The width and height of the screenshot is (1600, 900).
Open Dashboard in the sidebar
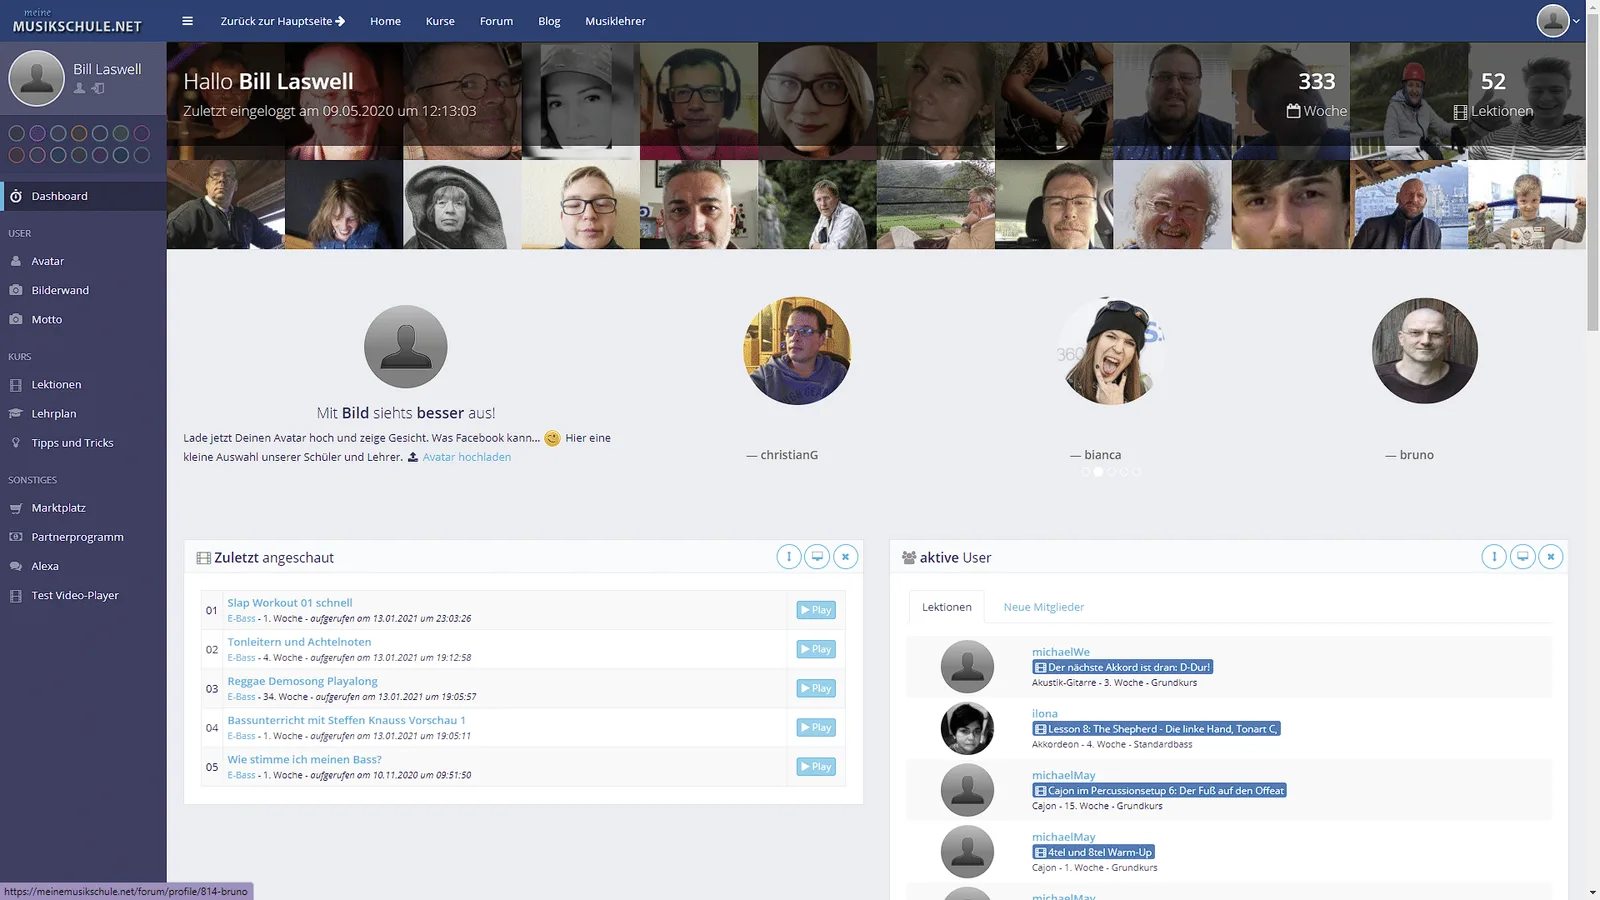83,196
